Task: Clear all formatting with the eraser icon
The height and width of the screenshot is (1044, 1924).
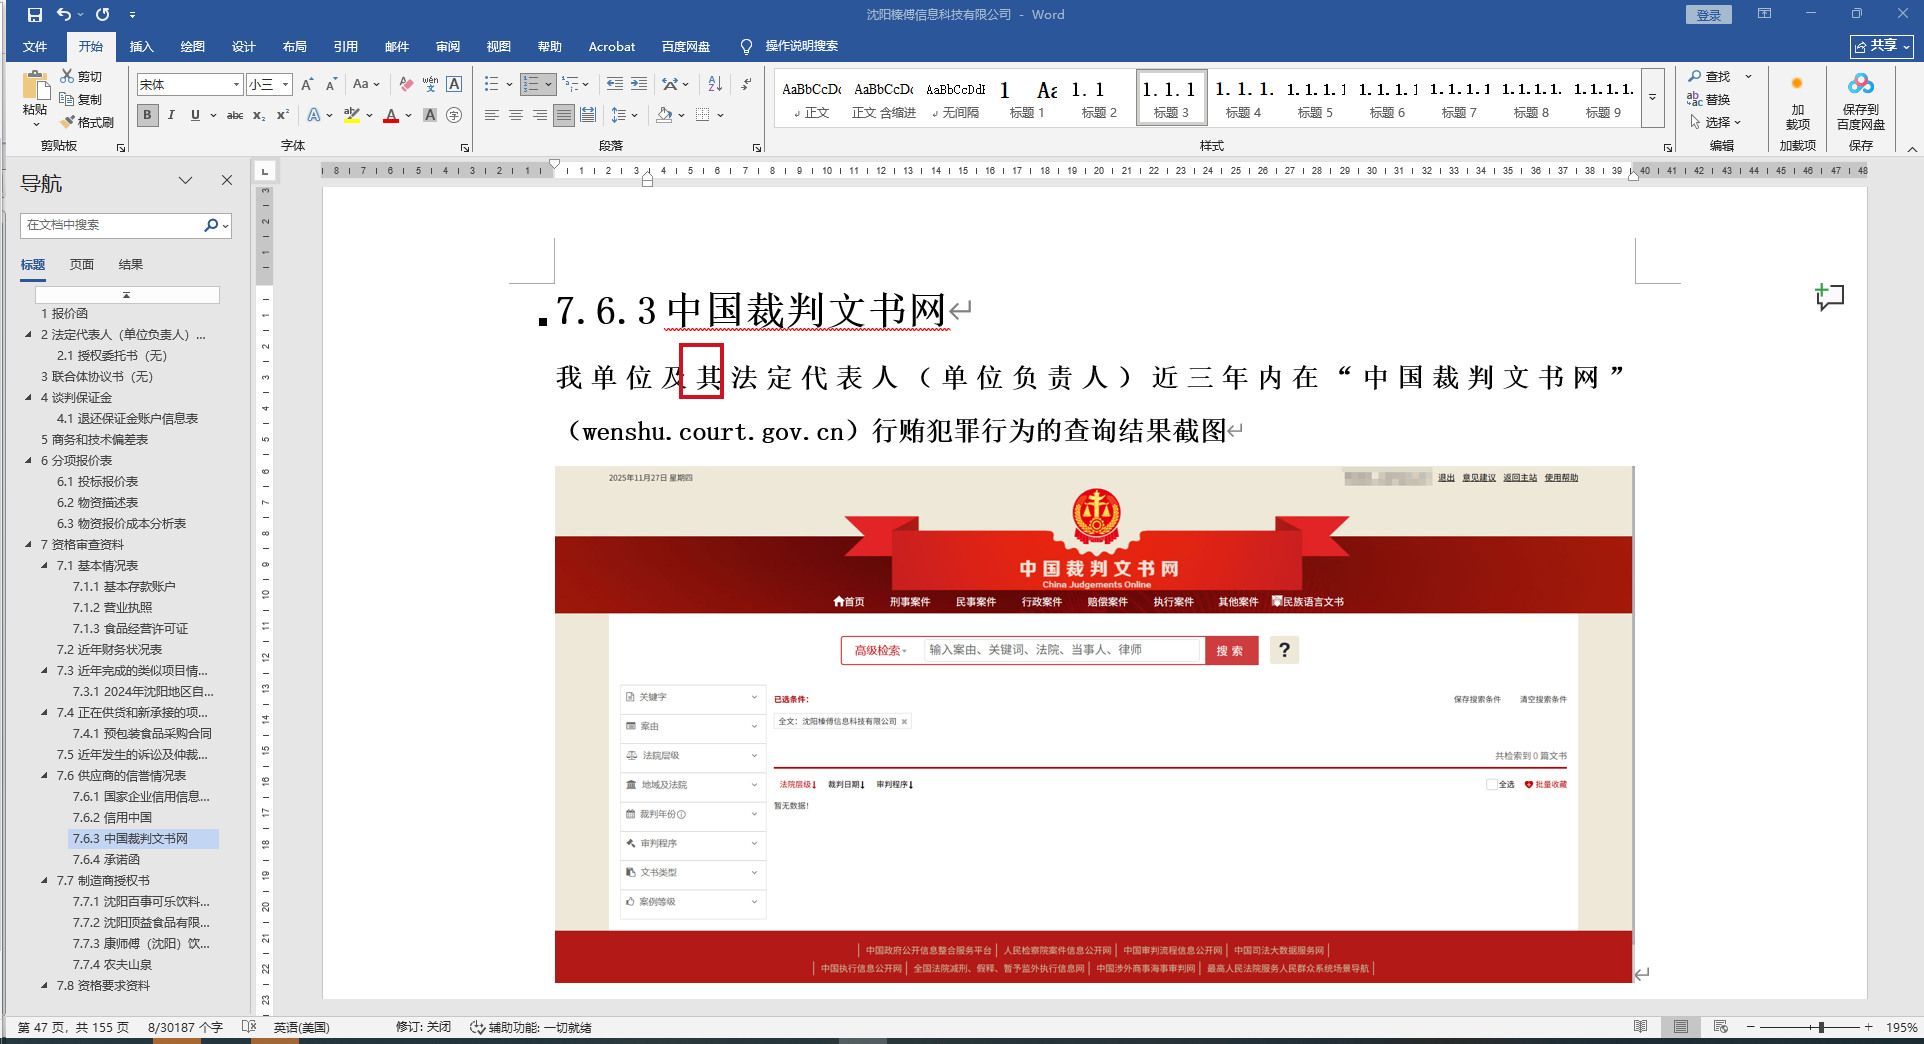Action: 406,85
